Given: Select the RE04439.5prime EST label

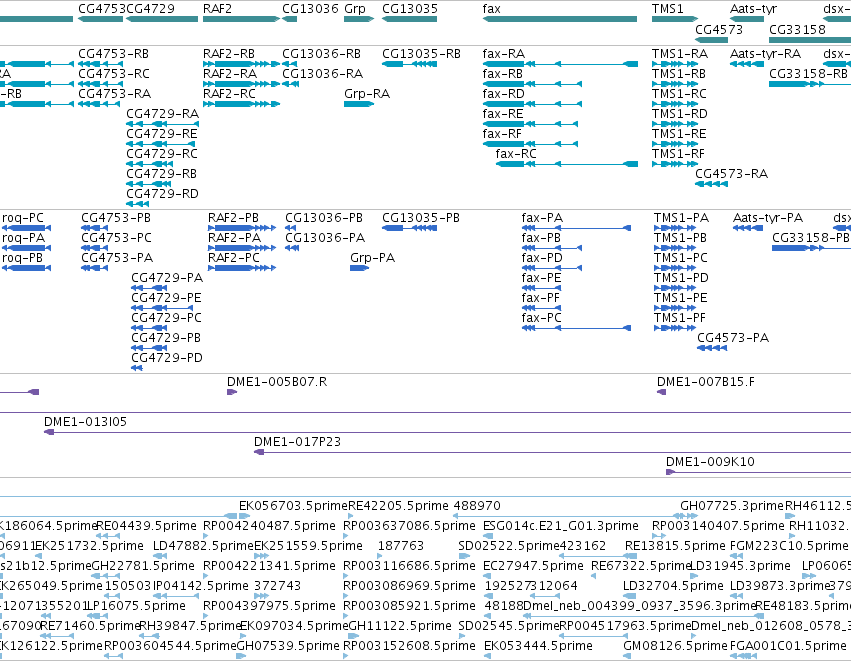Looking at the screenshot, I should (x=147, y=526).
